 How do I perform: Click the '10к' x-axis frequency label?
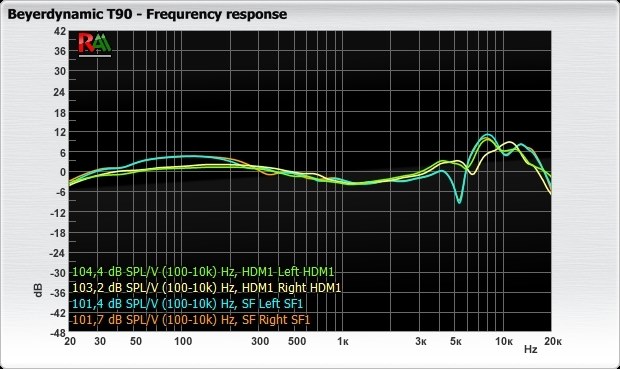tap(504, 341)
